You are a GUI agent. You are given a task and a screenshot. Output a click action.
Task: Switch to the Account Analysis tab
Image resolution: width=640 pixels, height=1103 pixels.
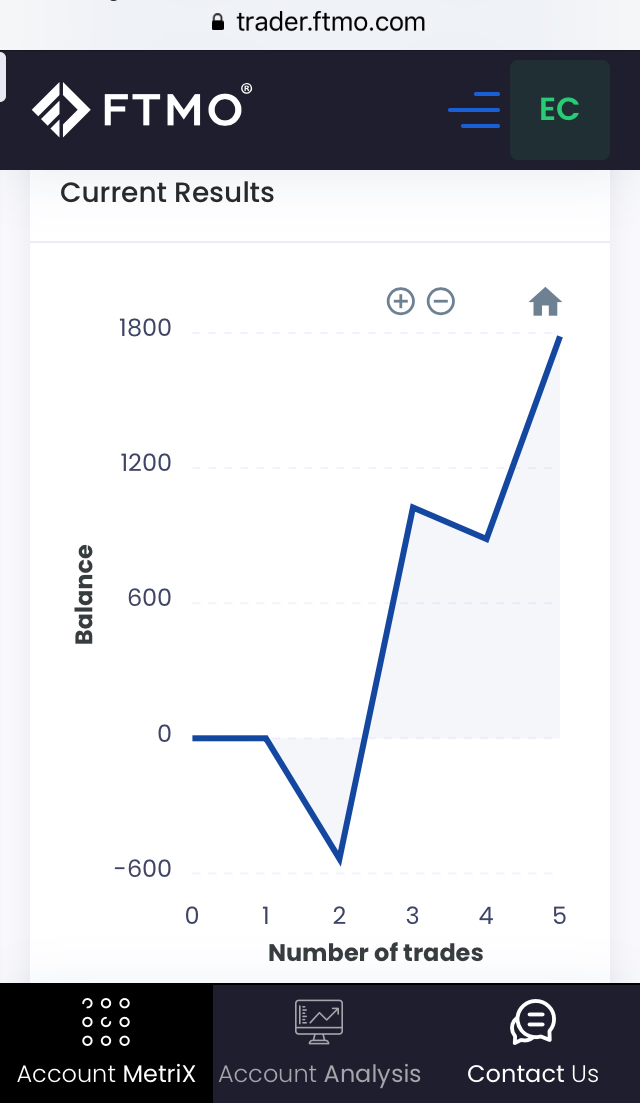319,1044
